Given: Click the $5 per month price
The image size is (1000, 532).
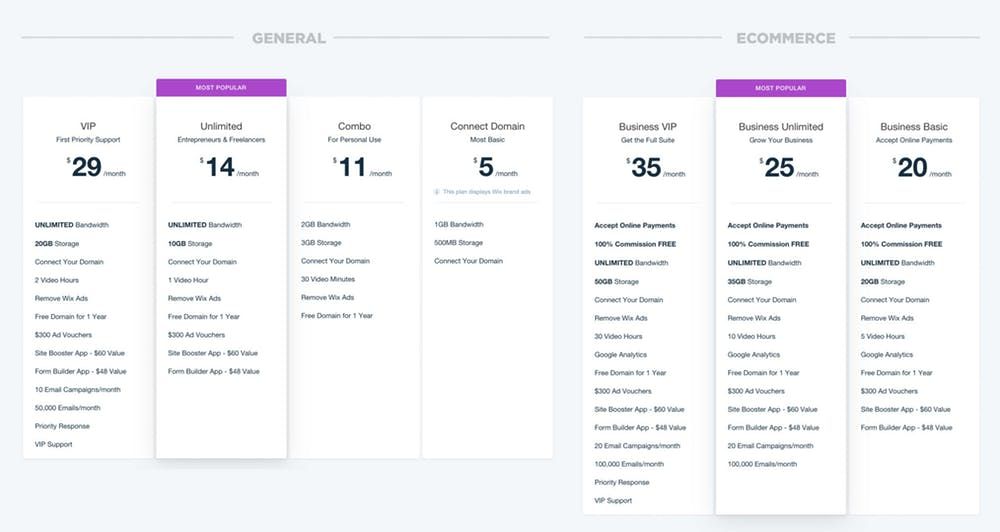Looking at the screenshot, I should (496, 167).
